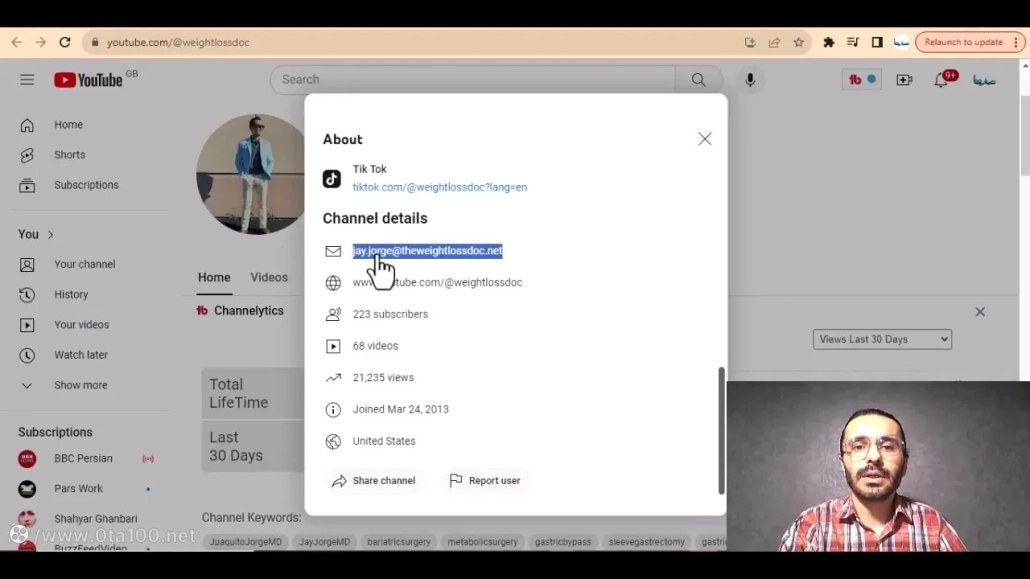
Task: Close the About dialog
Action: click(x=705, y=139)
